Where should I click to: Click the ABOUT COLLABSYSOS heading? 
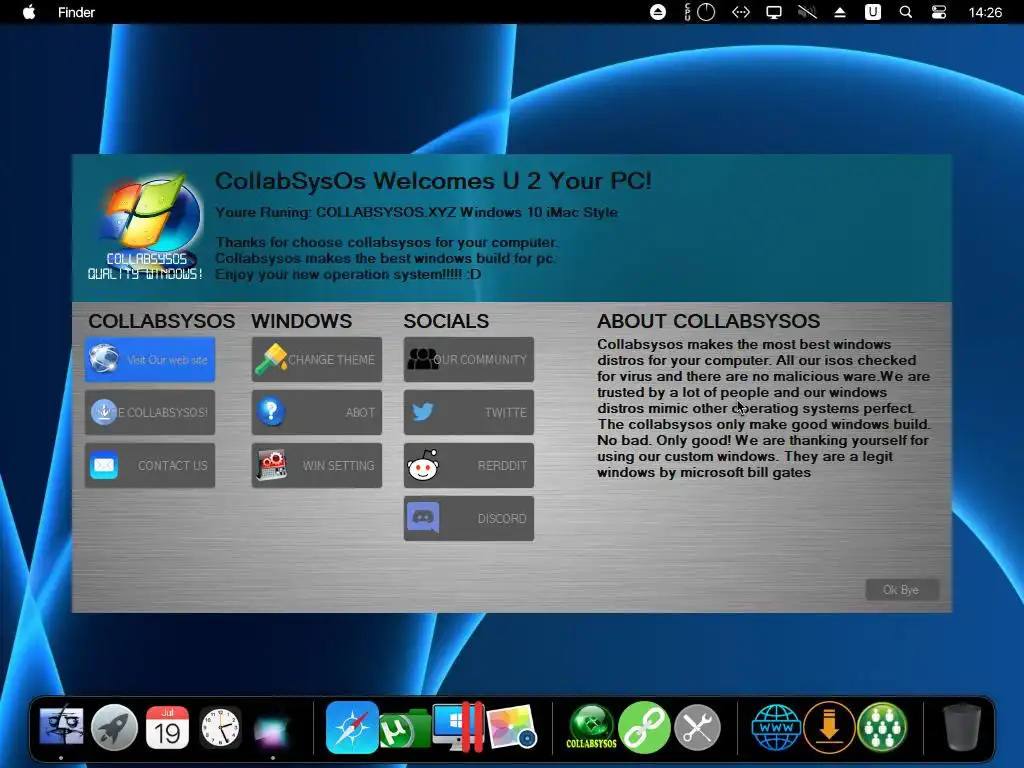pos(709,321)
